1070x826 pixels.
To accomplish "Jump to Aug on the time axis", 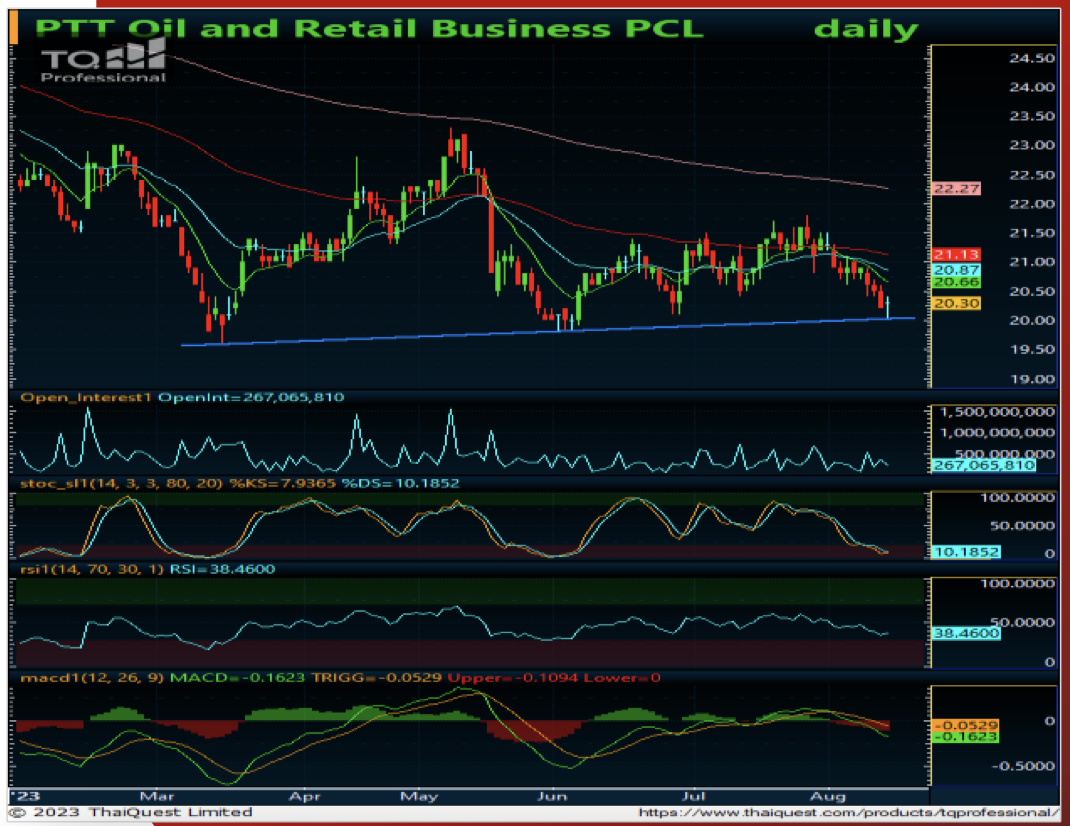I will [x=828, y=797].
